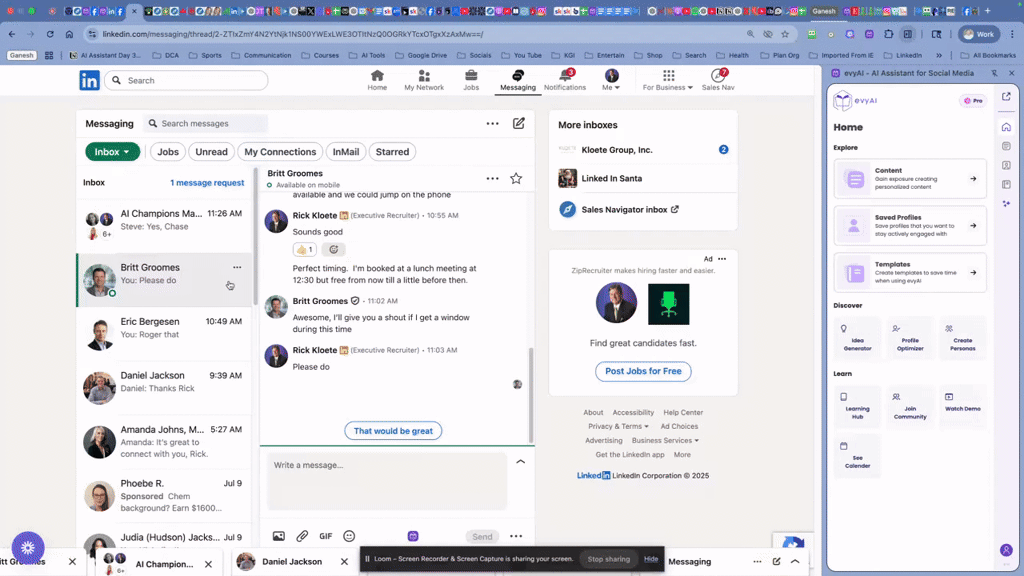Open Messaging in top nav
Viewport: 1024px width, 576px height.
[x=518, y=80]
